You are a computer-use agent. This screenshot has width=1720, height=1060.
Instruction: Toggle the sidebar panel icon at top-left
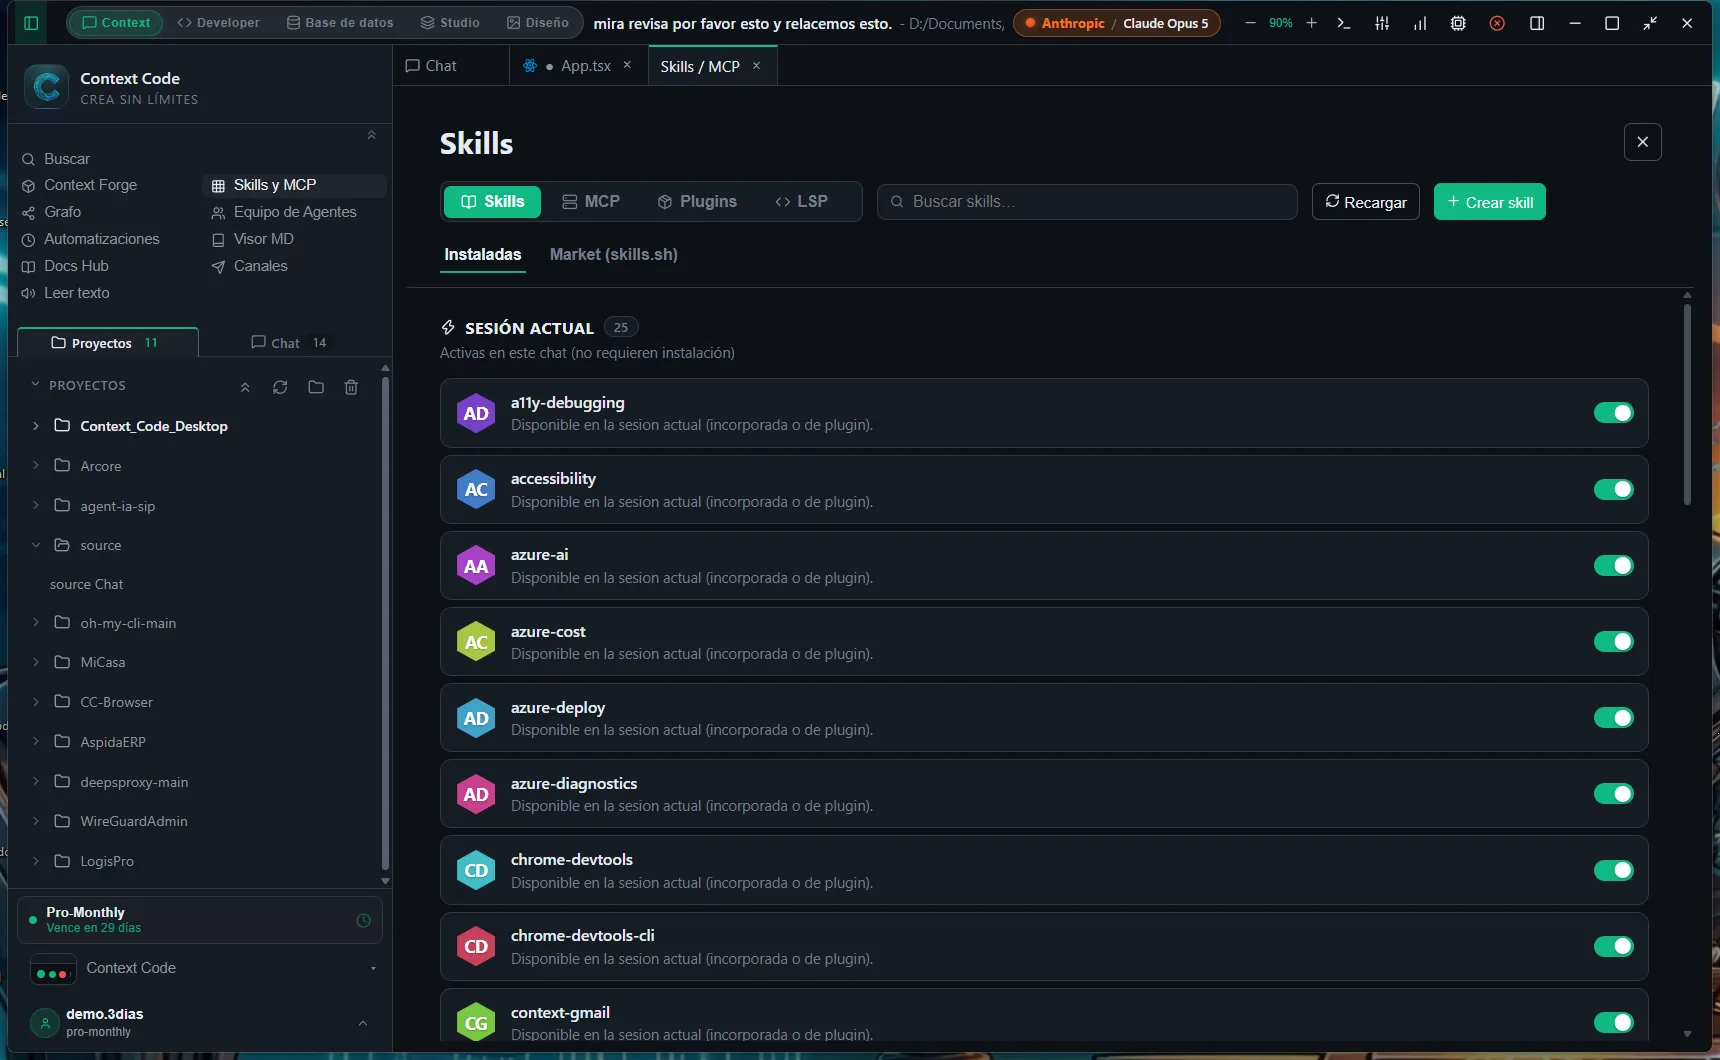[31, 23]
